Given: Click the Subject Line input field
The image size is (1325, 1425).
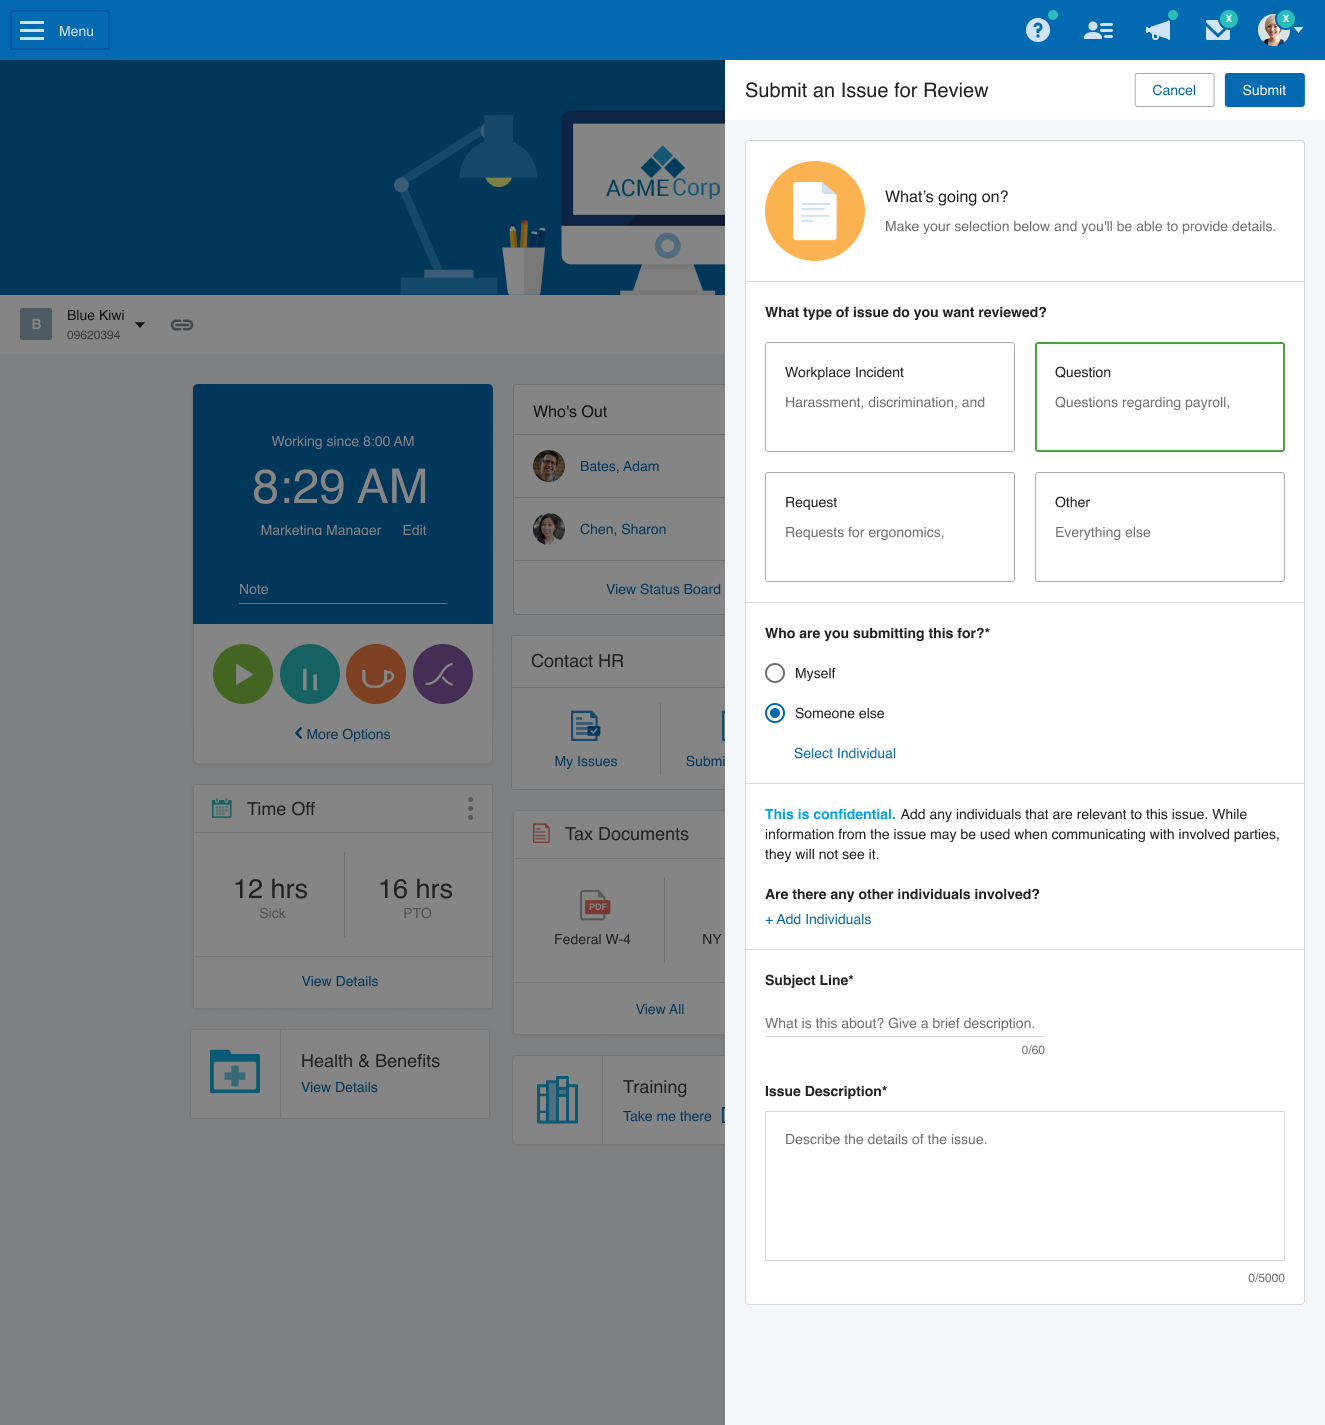Looking at the screenshot, I should 905,1023.
